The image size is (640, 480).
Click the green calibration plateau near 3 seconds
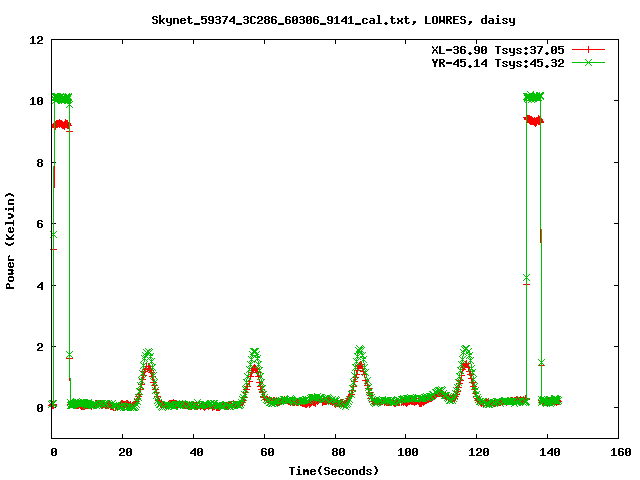click(62, 98)
